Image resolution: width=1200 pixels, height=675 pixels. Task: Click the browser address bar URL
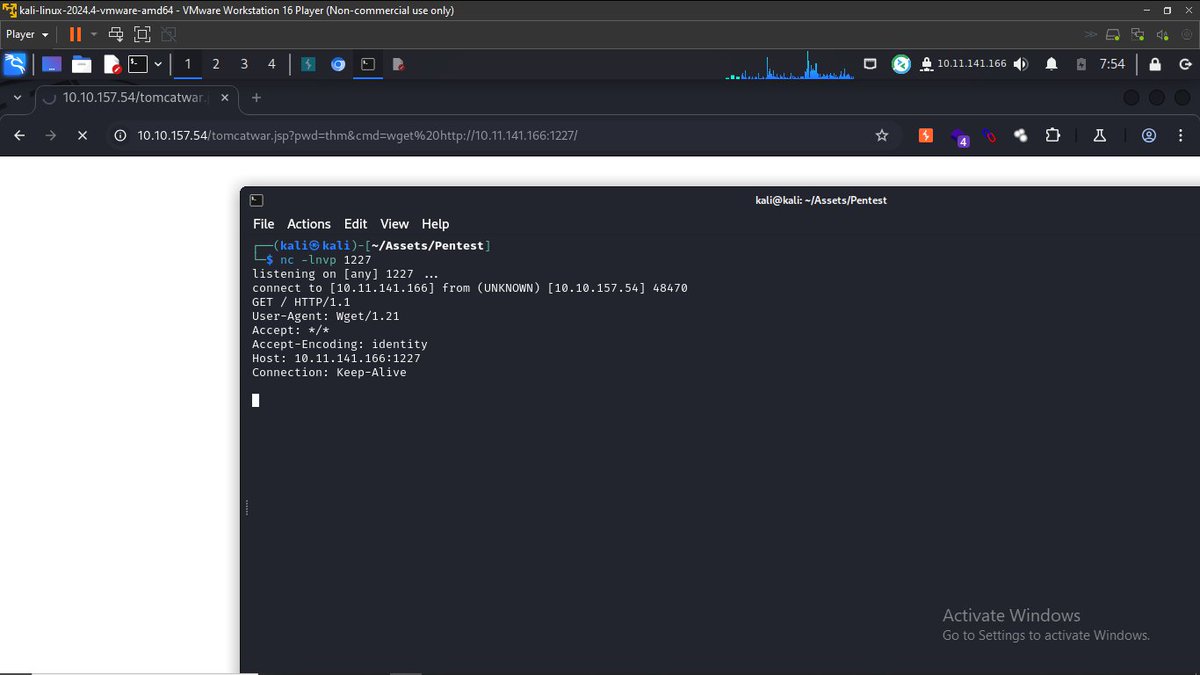click(357, 135)
